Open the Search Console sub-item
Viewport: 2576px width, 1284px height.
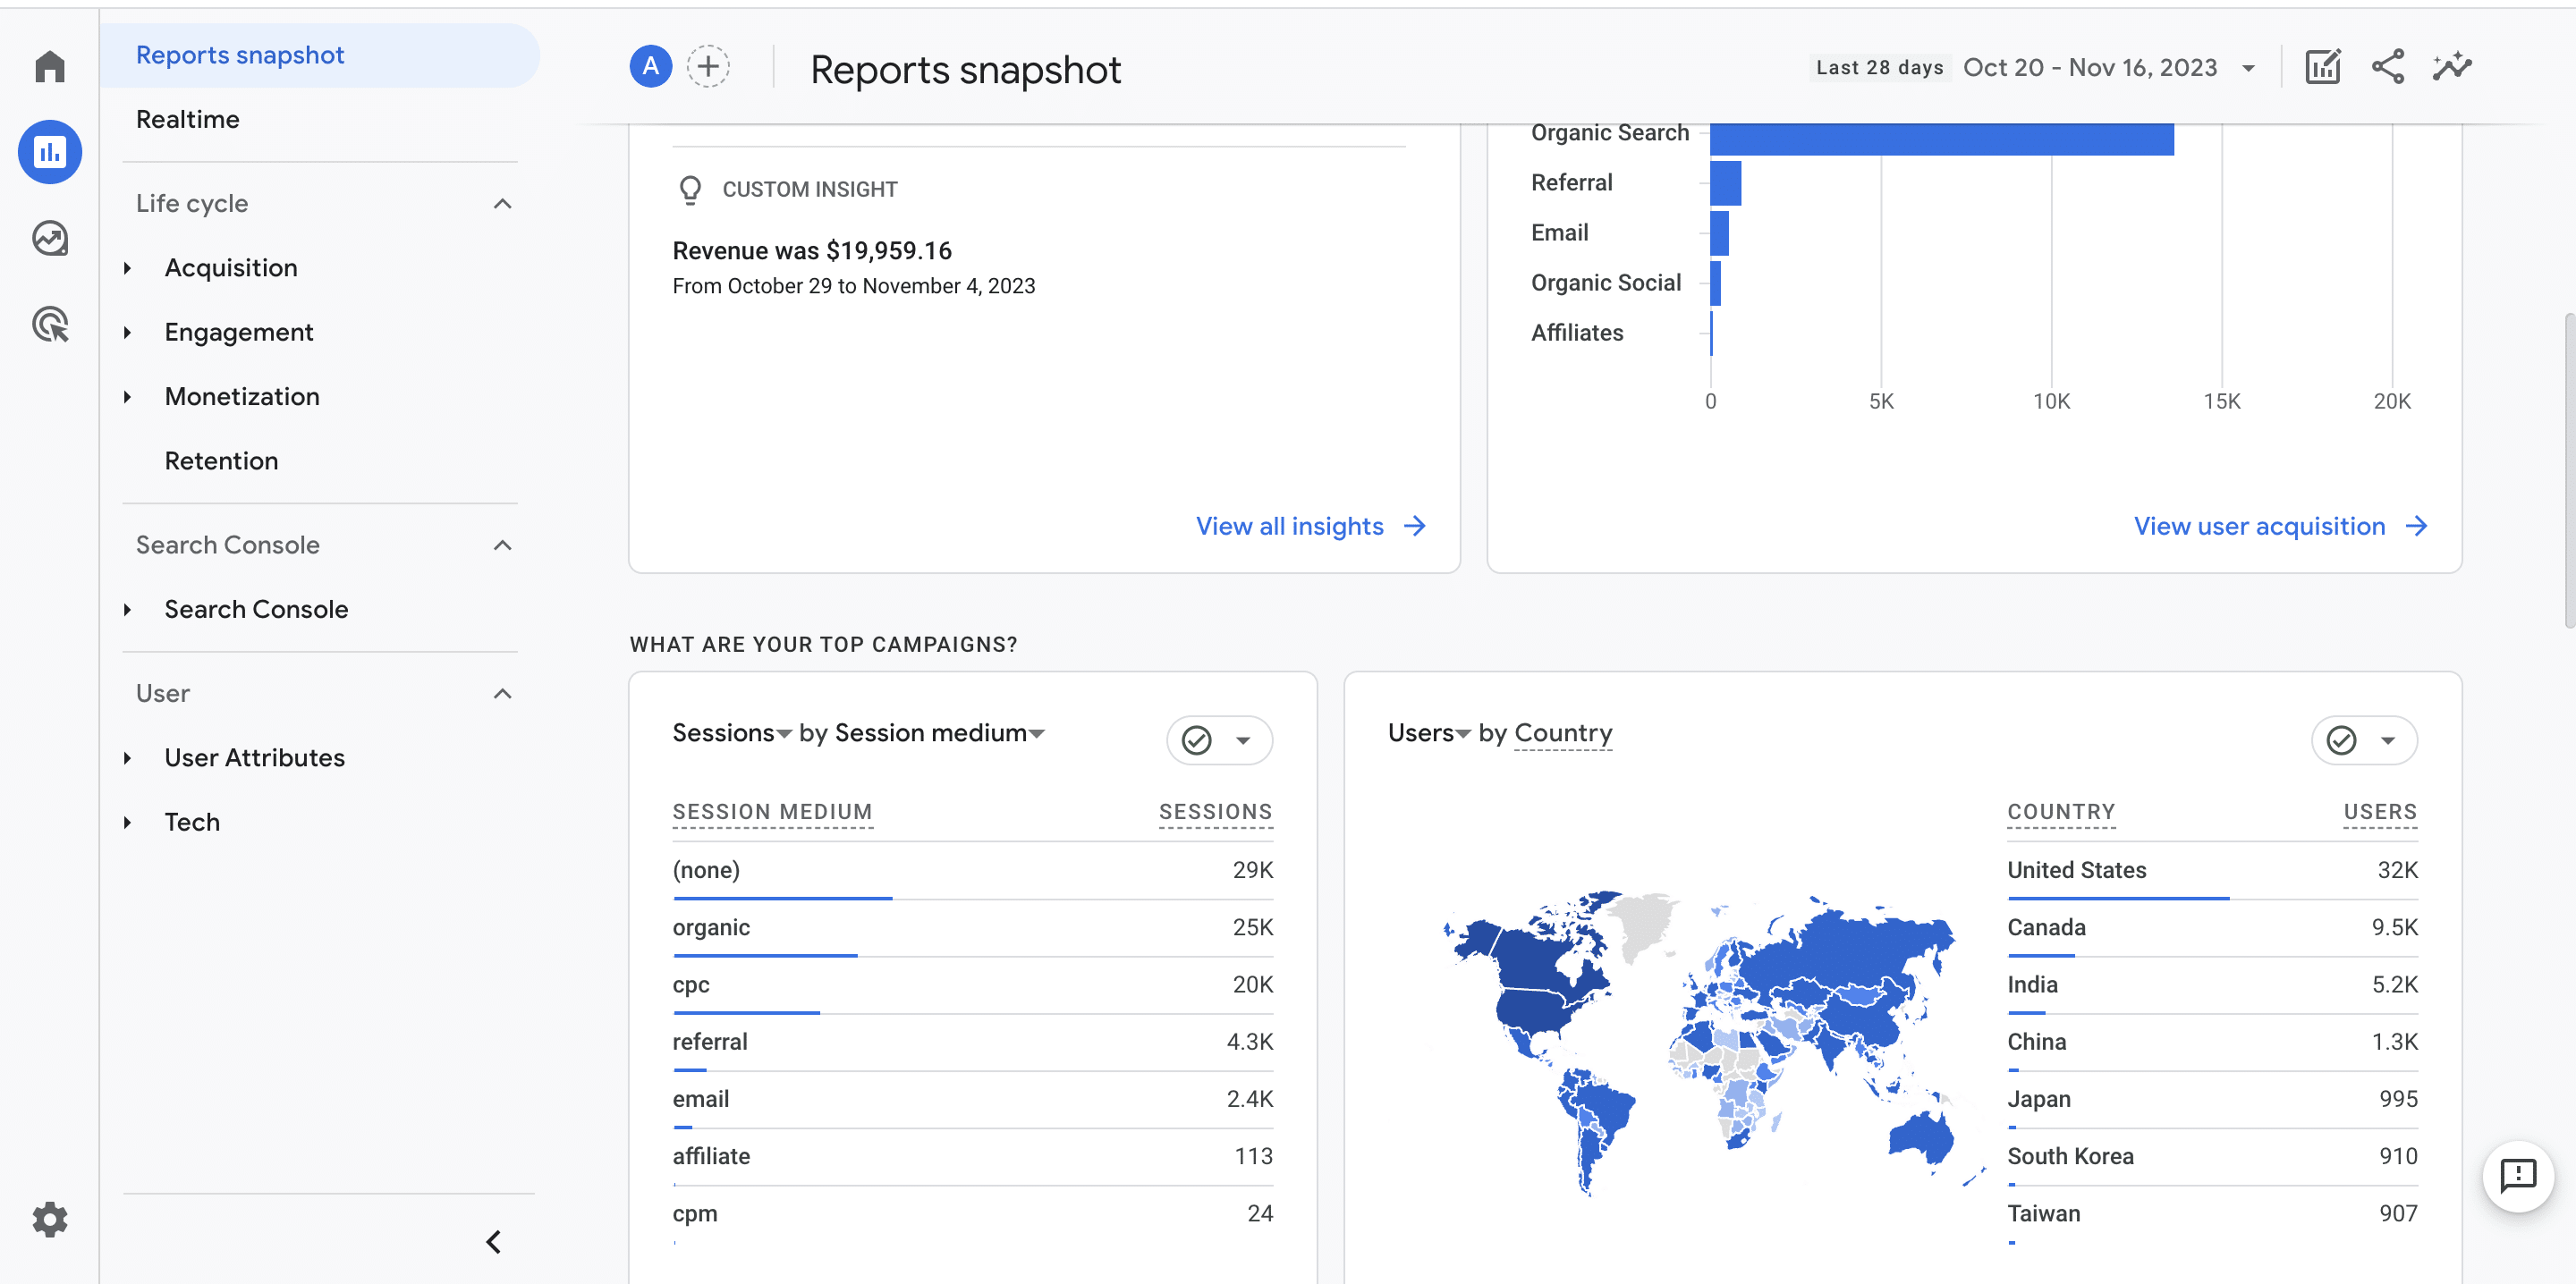point(256,609)
